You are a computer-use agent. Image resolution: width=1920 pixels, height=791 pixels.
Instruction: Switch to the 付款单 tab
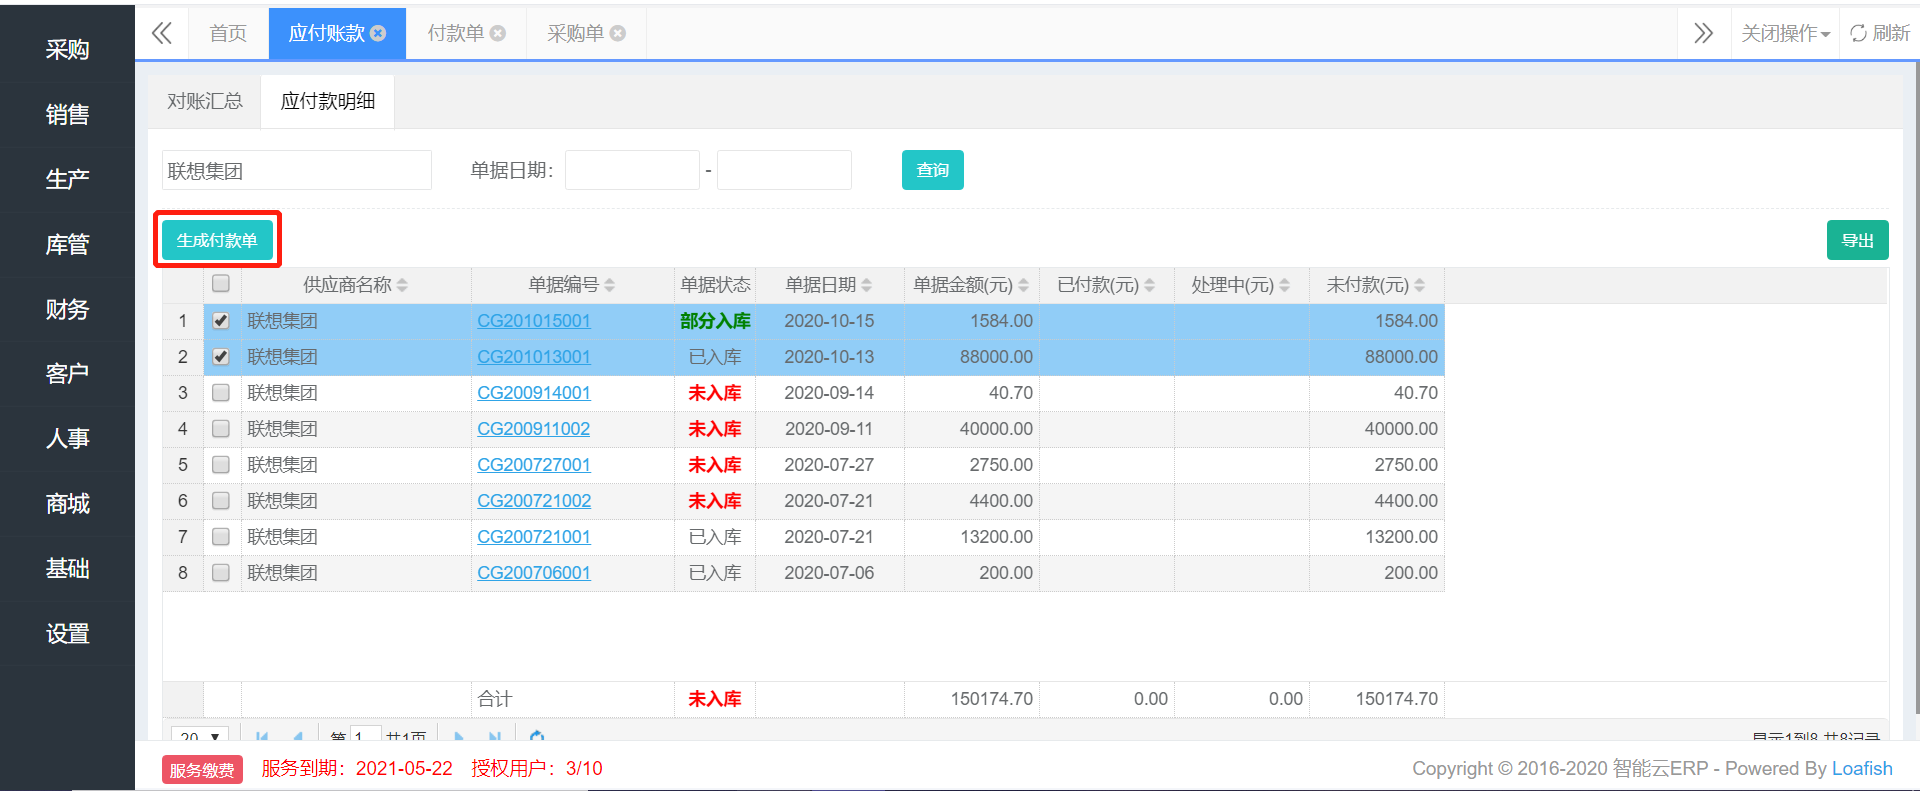(x=466, y=33)
